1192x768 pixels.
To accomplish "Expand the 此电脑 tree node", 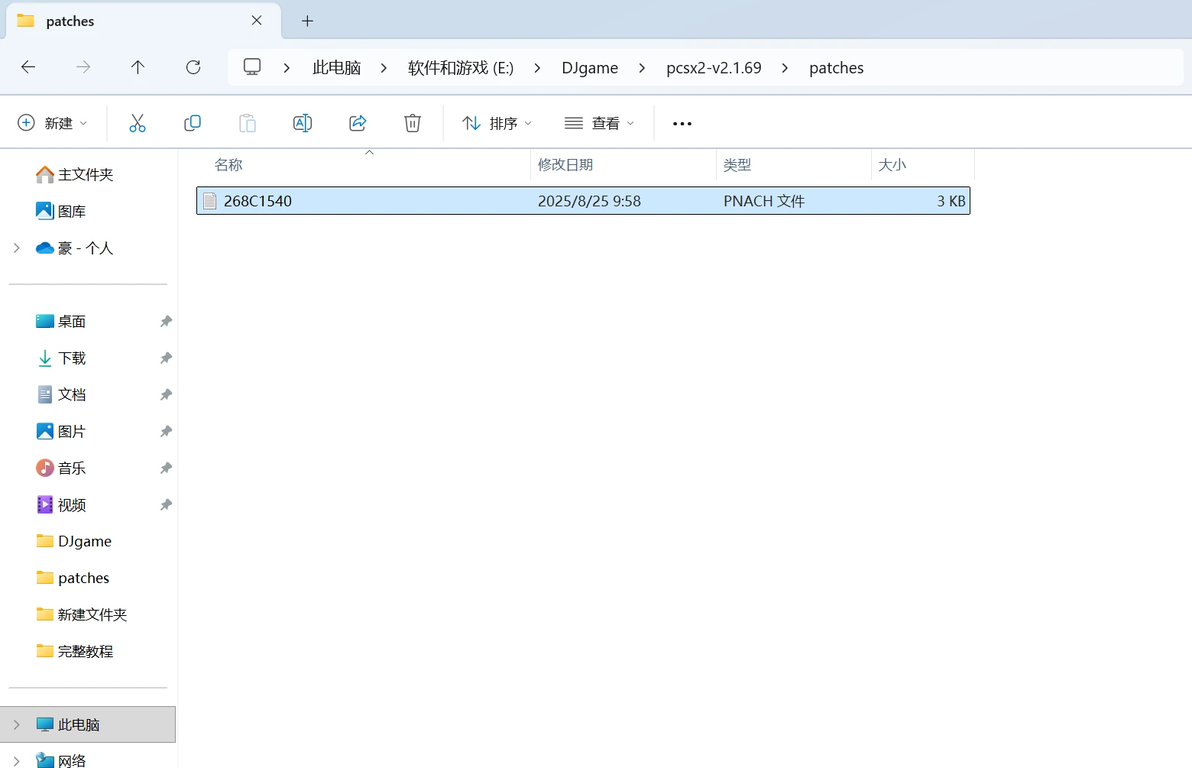I will (17, 725).
